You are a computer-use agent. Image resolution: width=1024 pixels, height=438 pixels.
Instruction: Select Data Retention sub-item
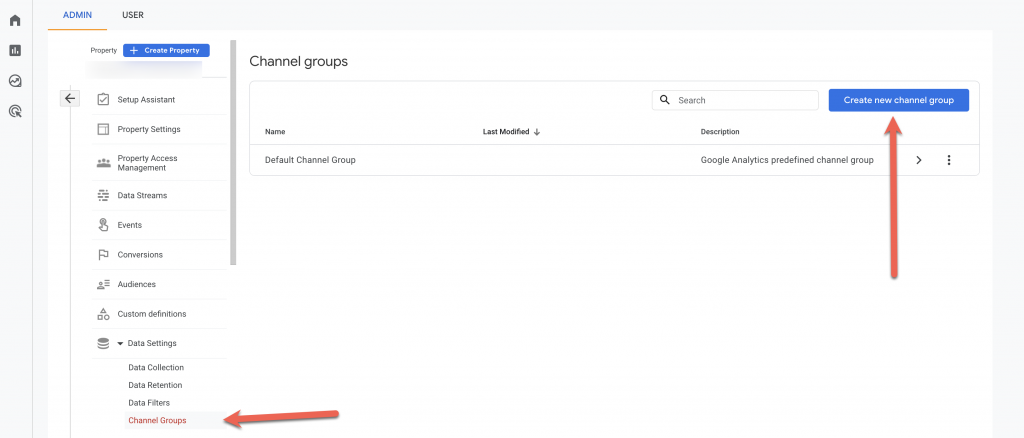tap(155, 385)
